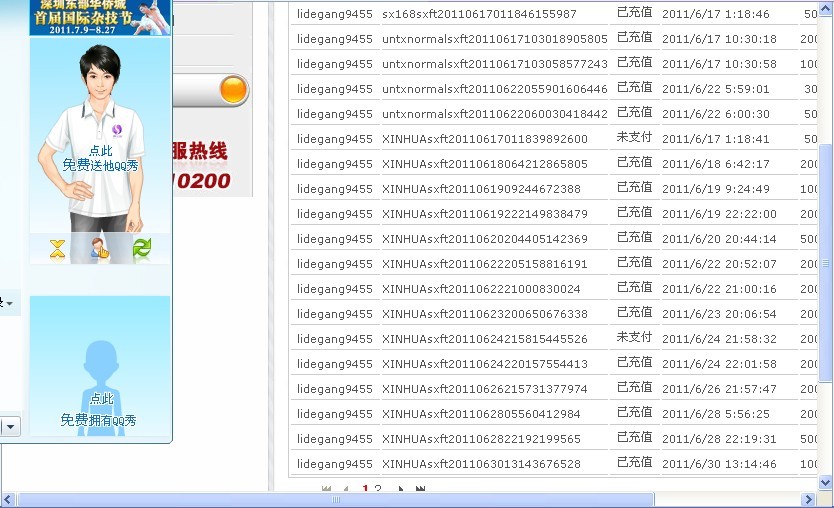This screenshot has height=508, width=834.
Task: Click 免费拥有QQ秀 silhouette panel
Action: (x=100, y=367)
